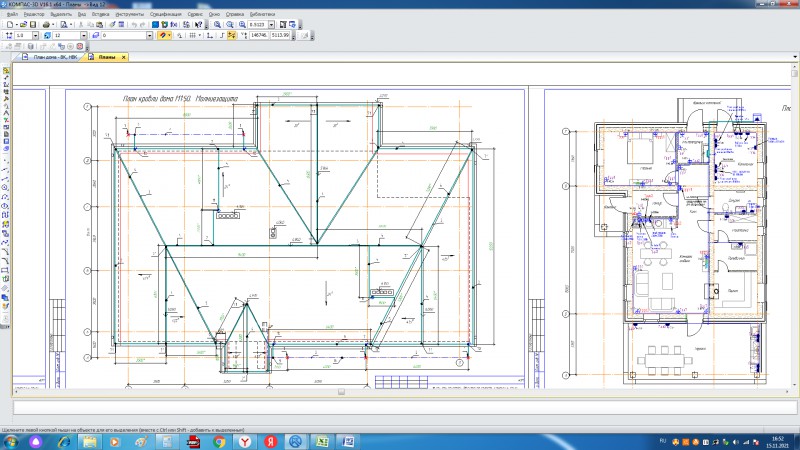
Task: Toggle global snaps button
Action: 163,35
